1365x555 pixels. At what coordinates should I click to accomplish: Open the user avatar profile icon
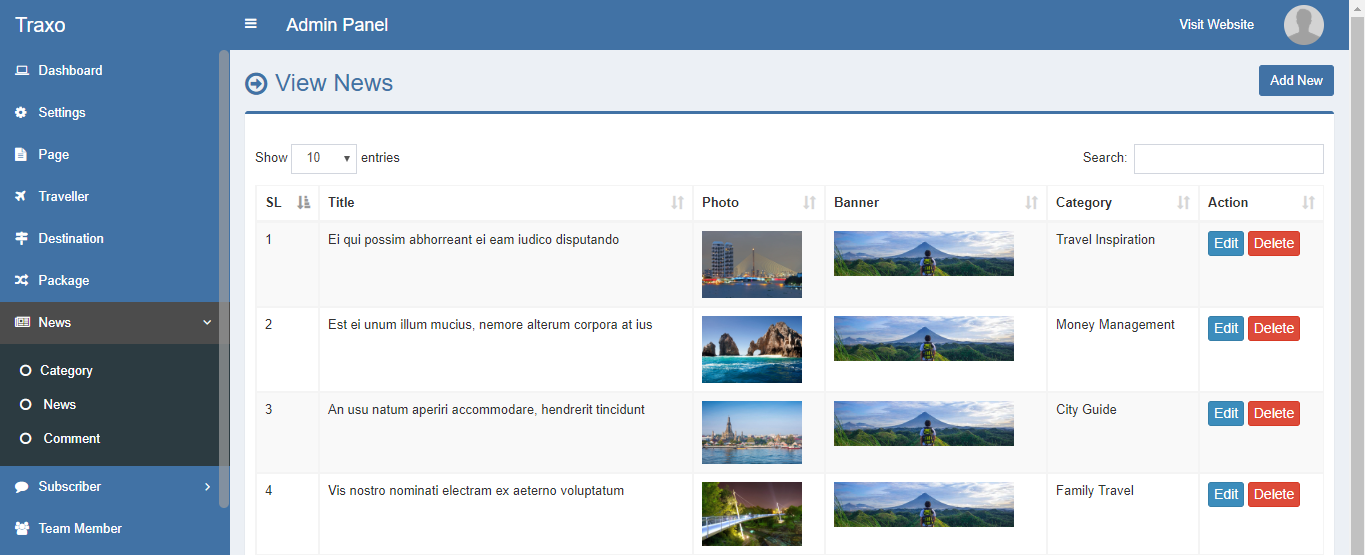1303,25
